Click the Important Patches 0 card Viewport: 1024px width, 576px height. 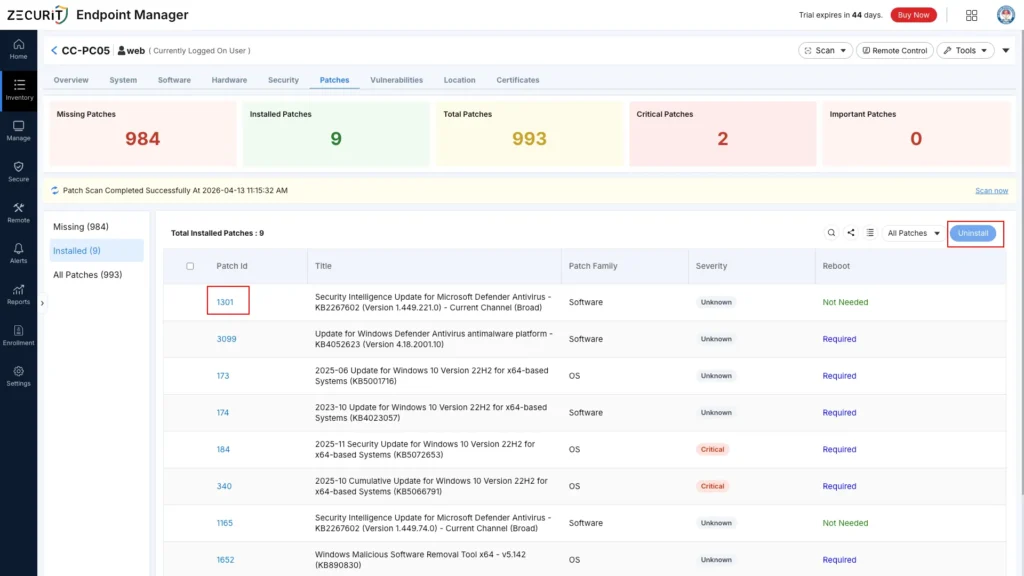tap(916, 133)
